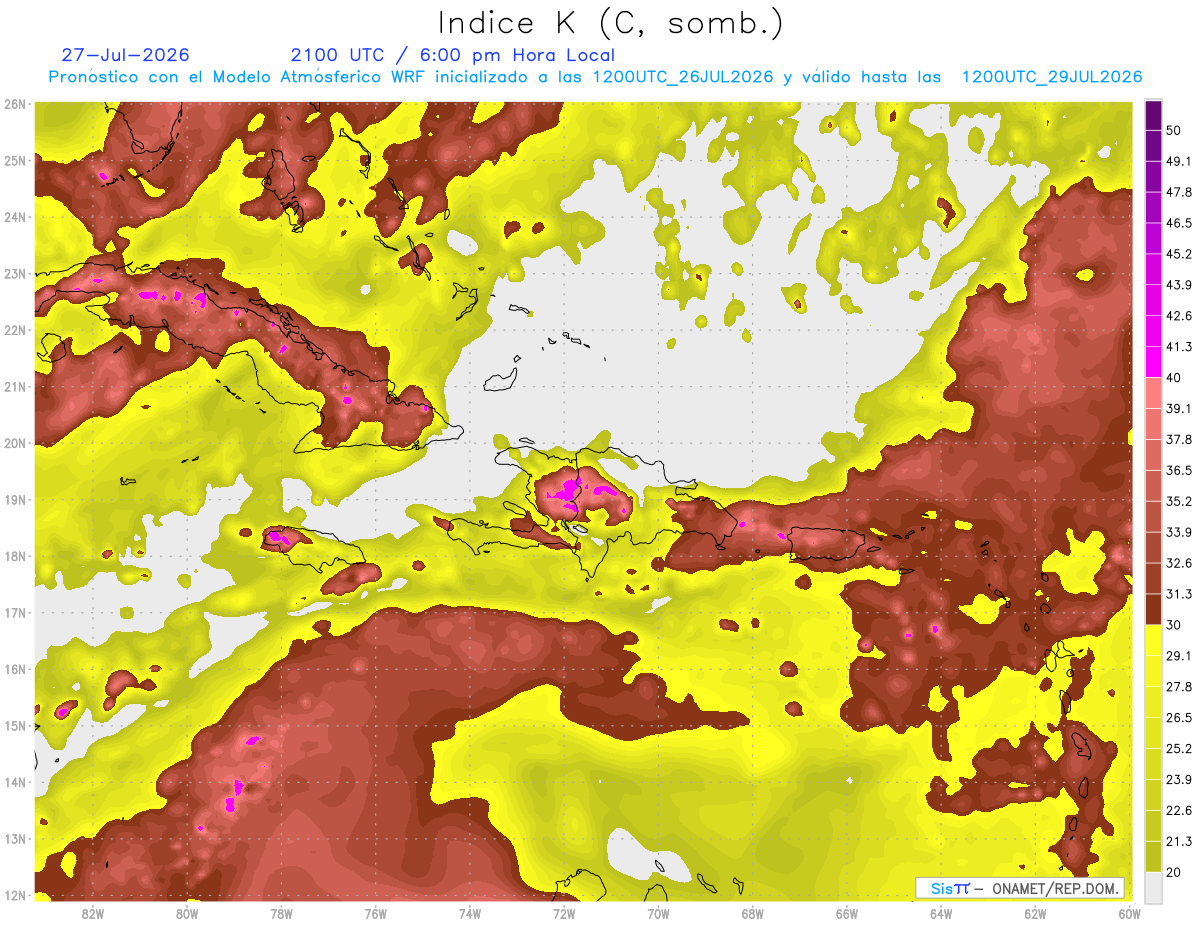The height and width of the screenshot is (927, 1200).
Task: Click the map title "Indice K (C, somb.)"
Action: tap(610, 23)
